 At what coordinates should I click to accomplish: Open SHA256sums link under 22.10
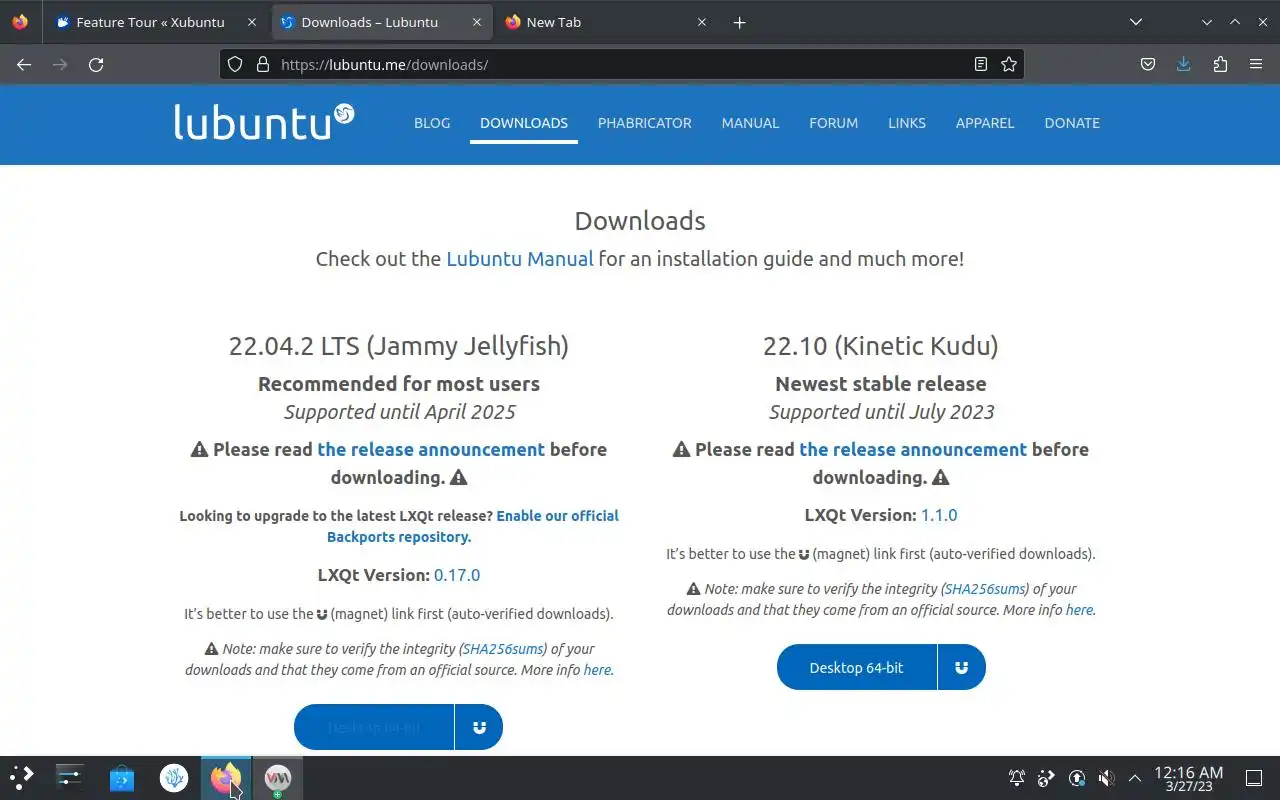coord(985,589)
